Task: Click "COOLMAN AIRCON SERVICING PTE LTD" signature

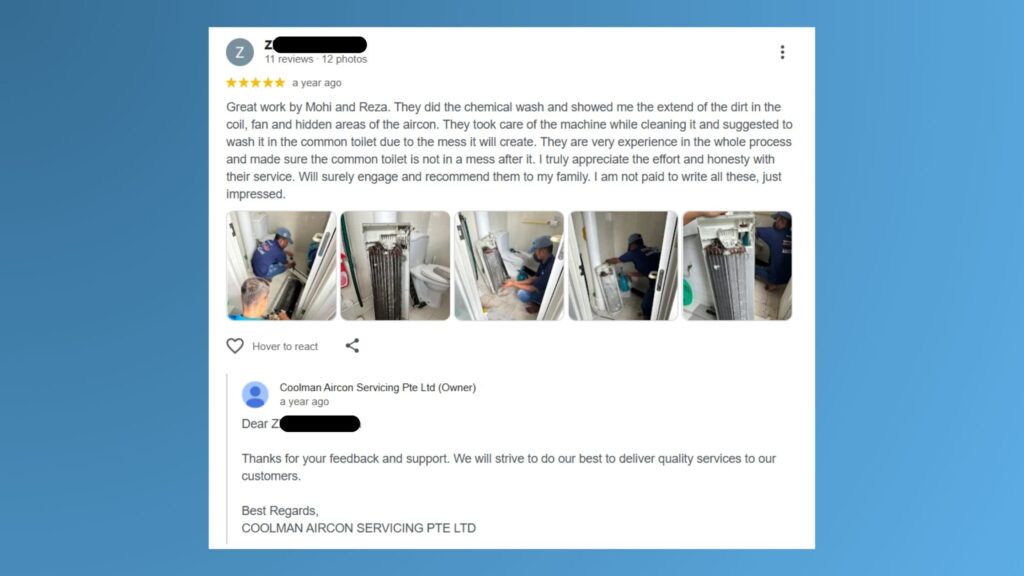Action: [x=359, y=528]
